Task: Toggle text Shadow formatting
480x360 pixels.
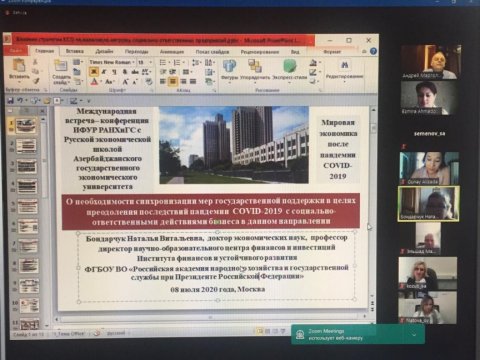Action: click(x=125, y=71)
